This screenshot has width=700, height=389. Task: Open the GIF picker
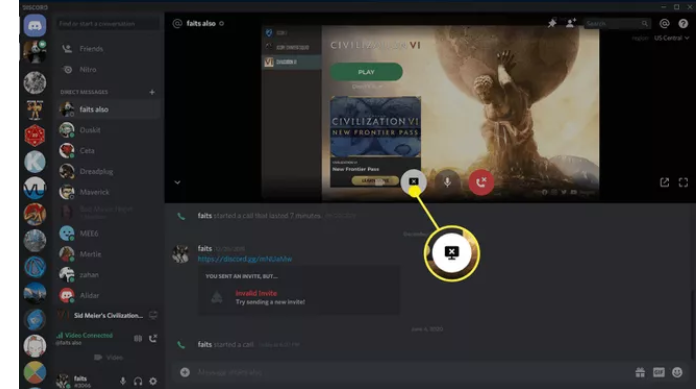click(658, 372)
